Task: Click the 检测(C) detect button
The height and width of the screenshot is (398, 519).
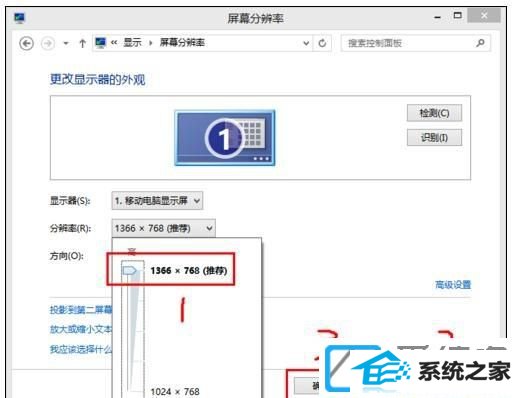Action: [434, 113]
